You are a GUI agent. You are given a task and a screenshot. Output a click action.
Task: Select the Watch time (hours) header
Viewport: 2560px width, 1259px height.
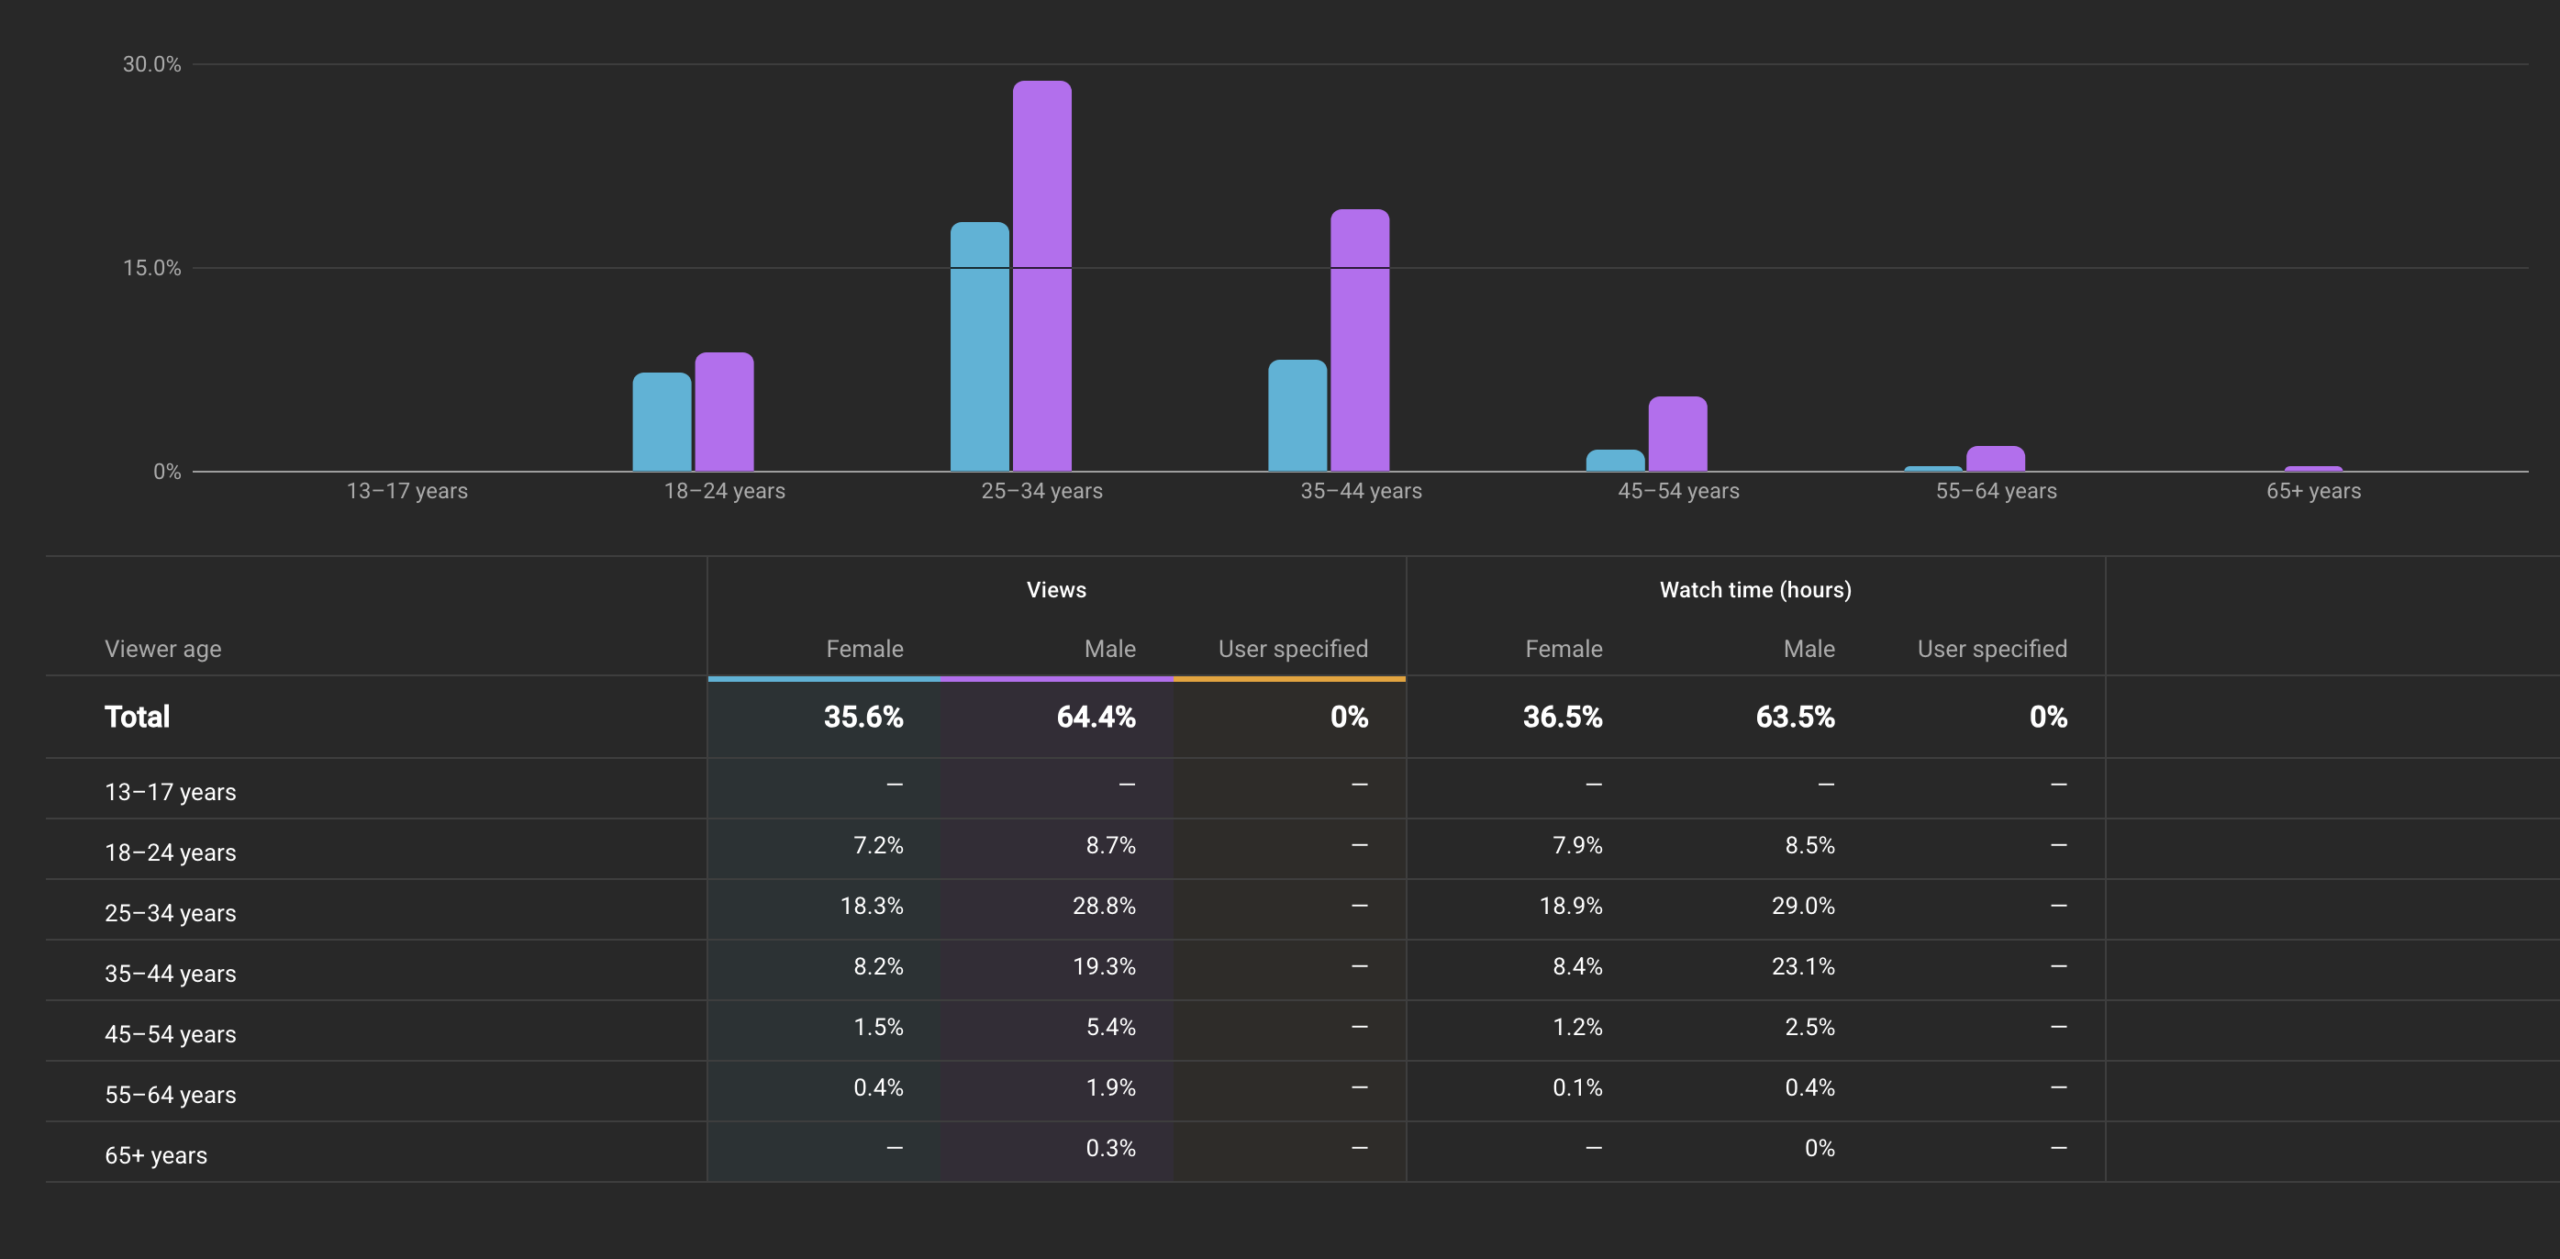point(1755,590)
